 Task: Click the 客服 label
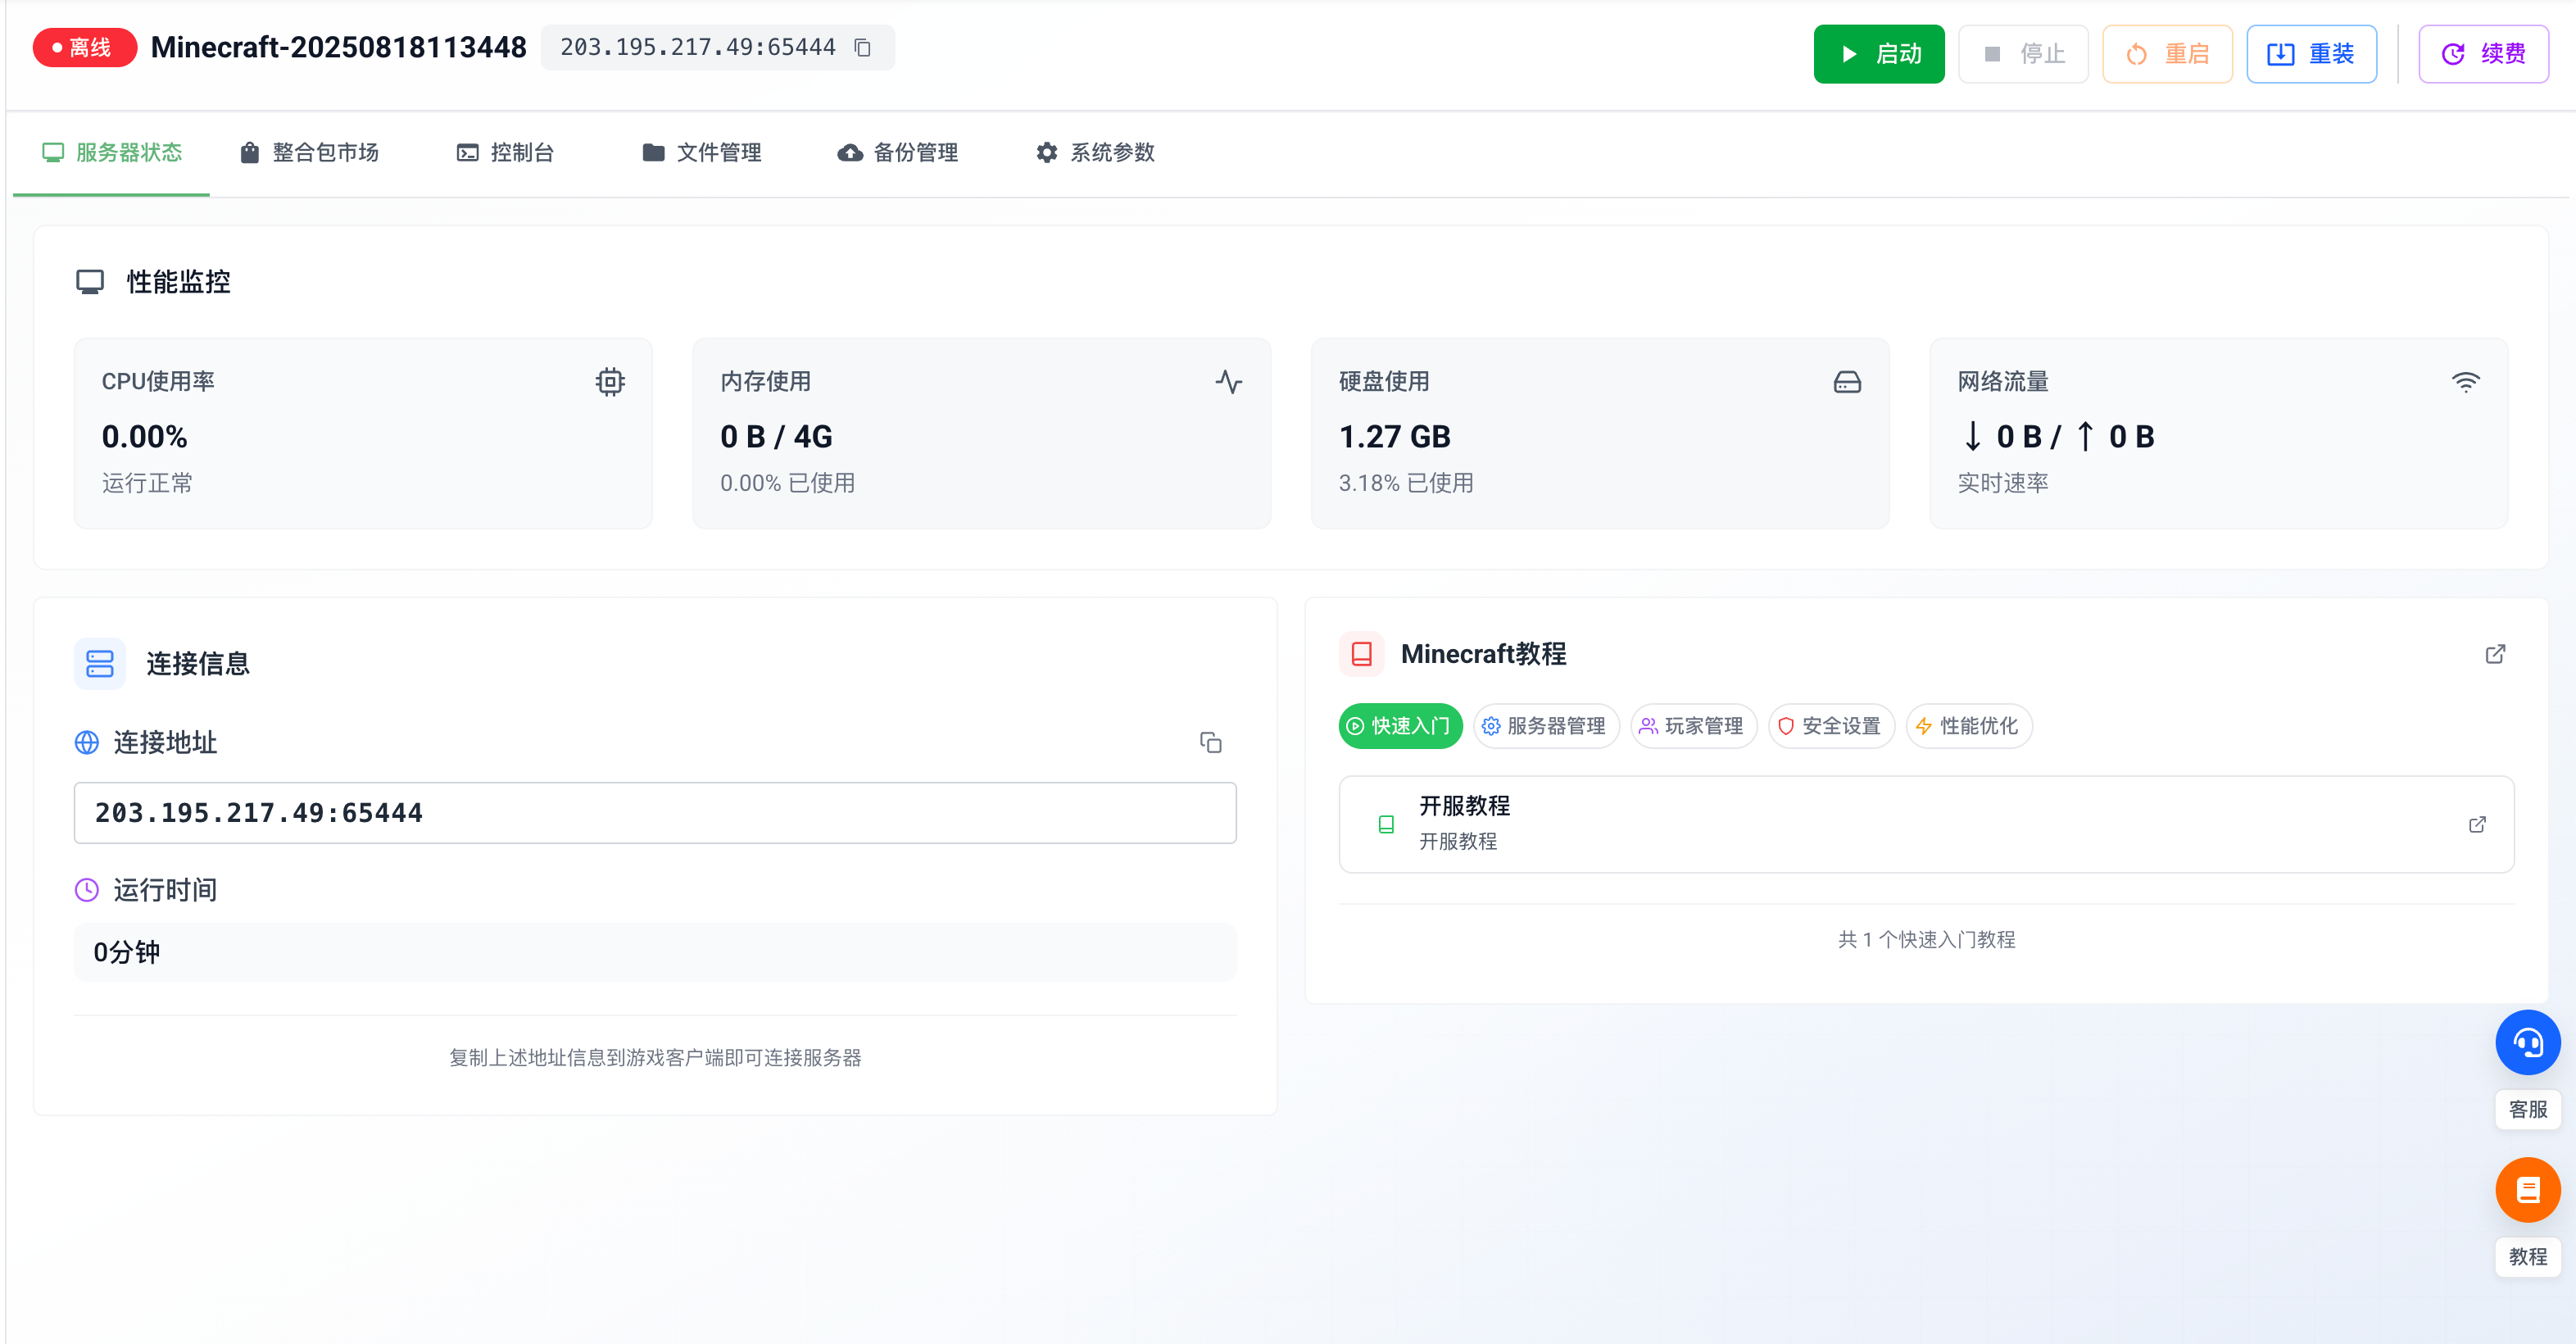point(2527,1109)
